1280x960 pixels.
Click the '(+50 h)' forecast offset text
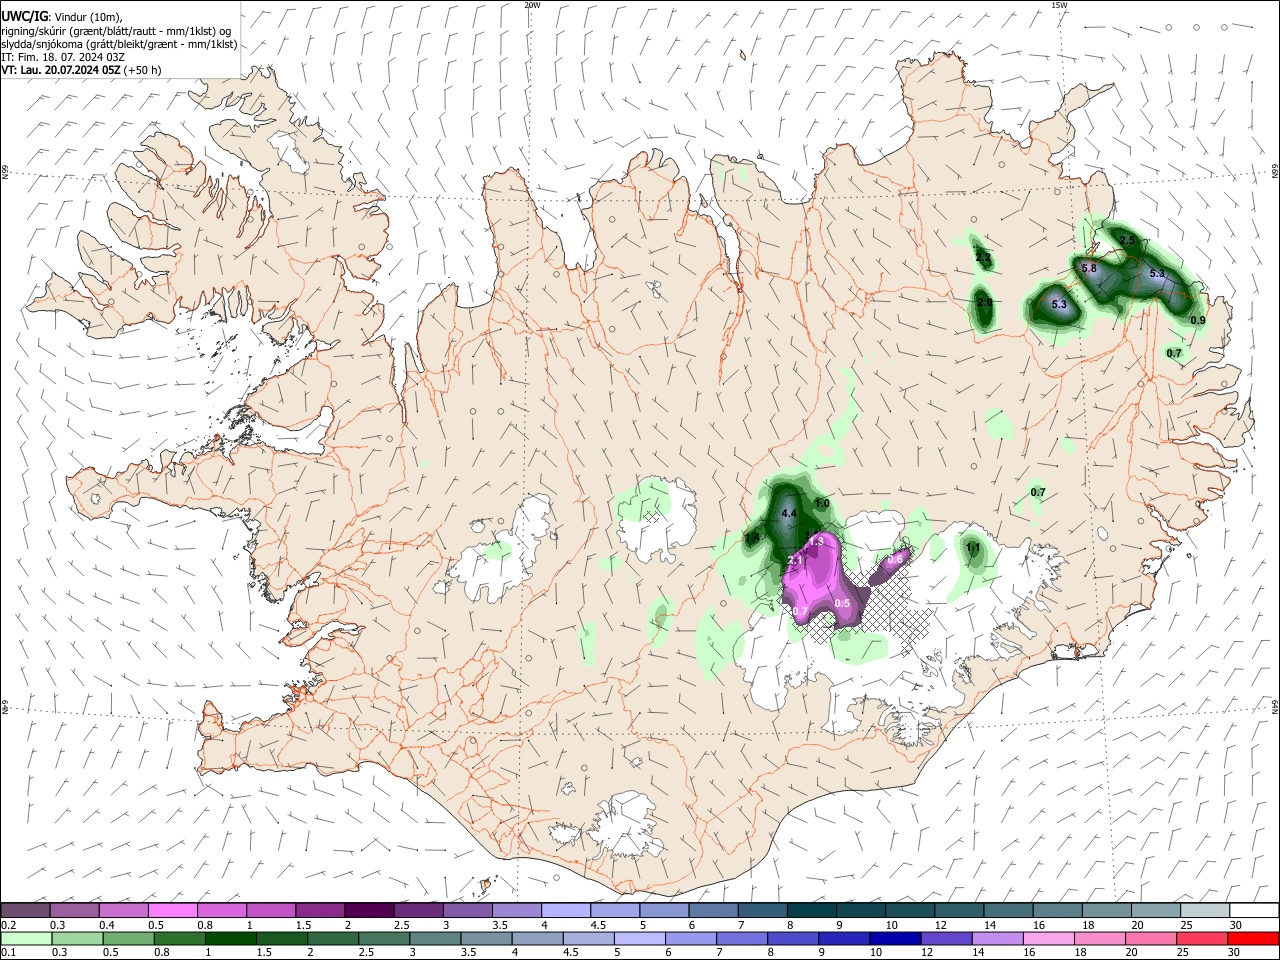pos(143,70)
